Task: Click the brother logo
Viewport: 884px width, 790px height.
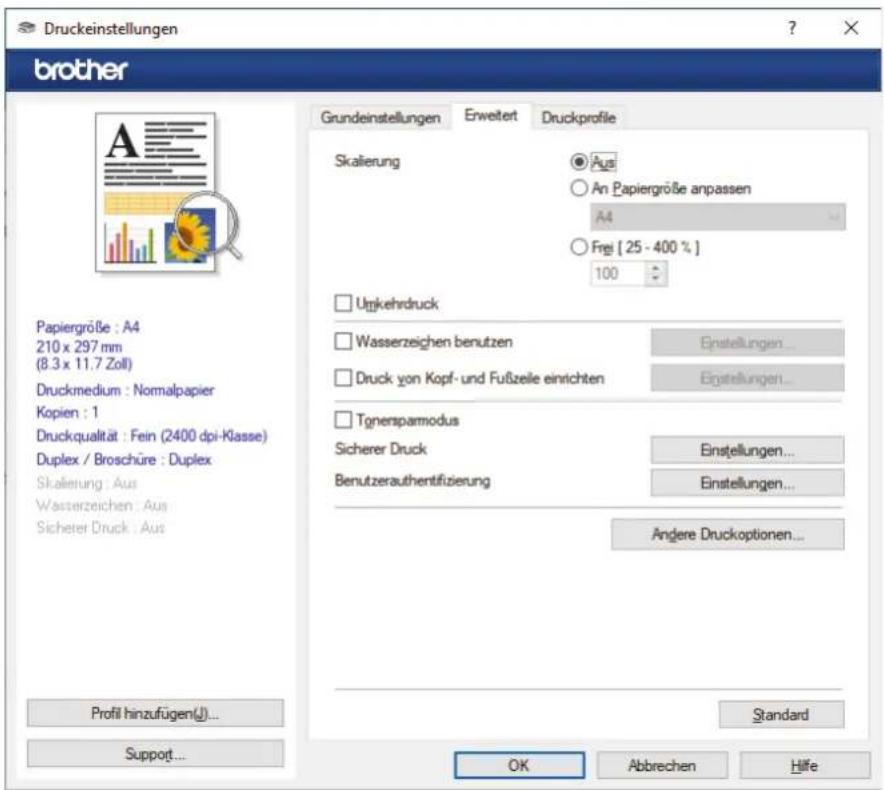Action: click(x=81, y=70)
